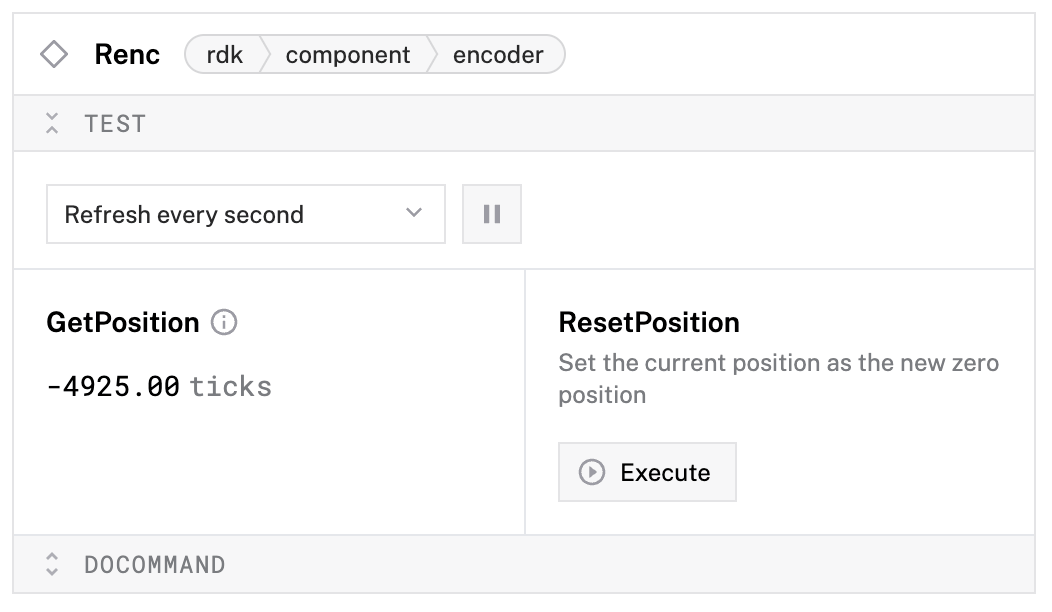
Task: Click the info icon next to GetPosition
Action: pyautogui.click(x=225, y=323)
